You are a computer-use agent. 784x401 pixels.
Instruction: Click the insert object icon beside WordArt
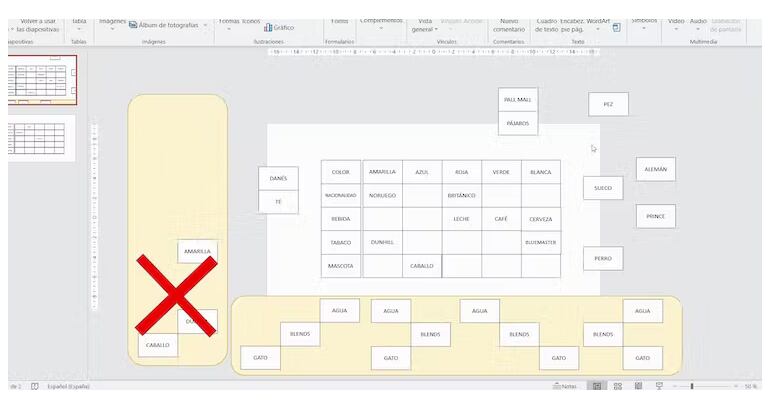click(x=617, y=27)
